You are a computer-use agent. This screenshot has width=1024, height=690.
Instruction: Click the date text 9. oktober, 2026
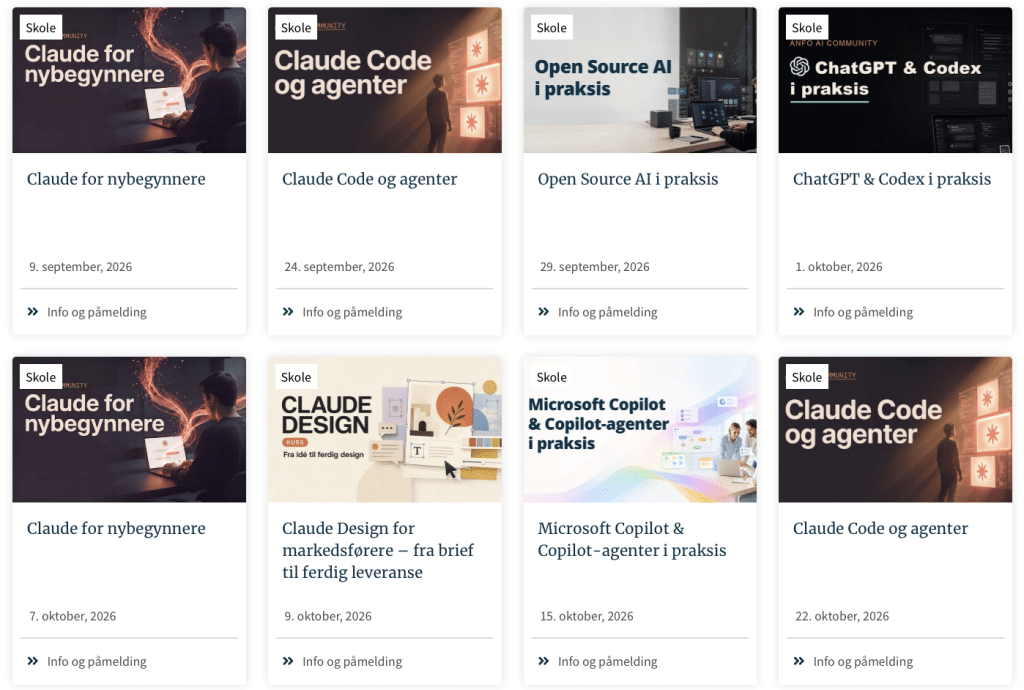[x=328, y=616]
